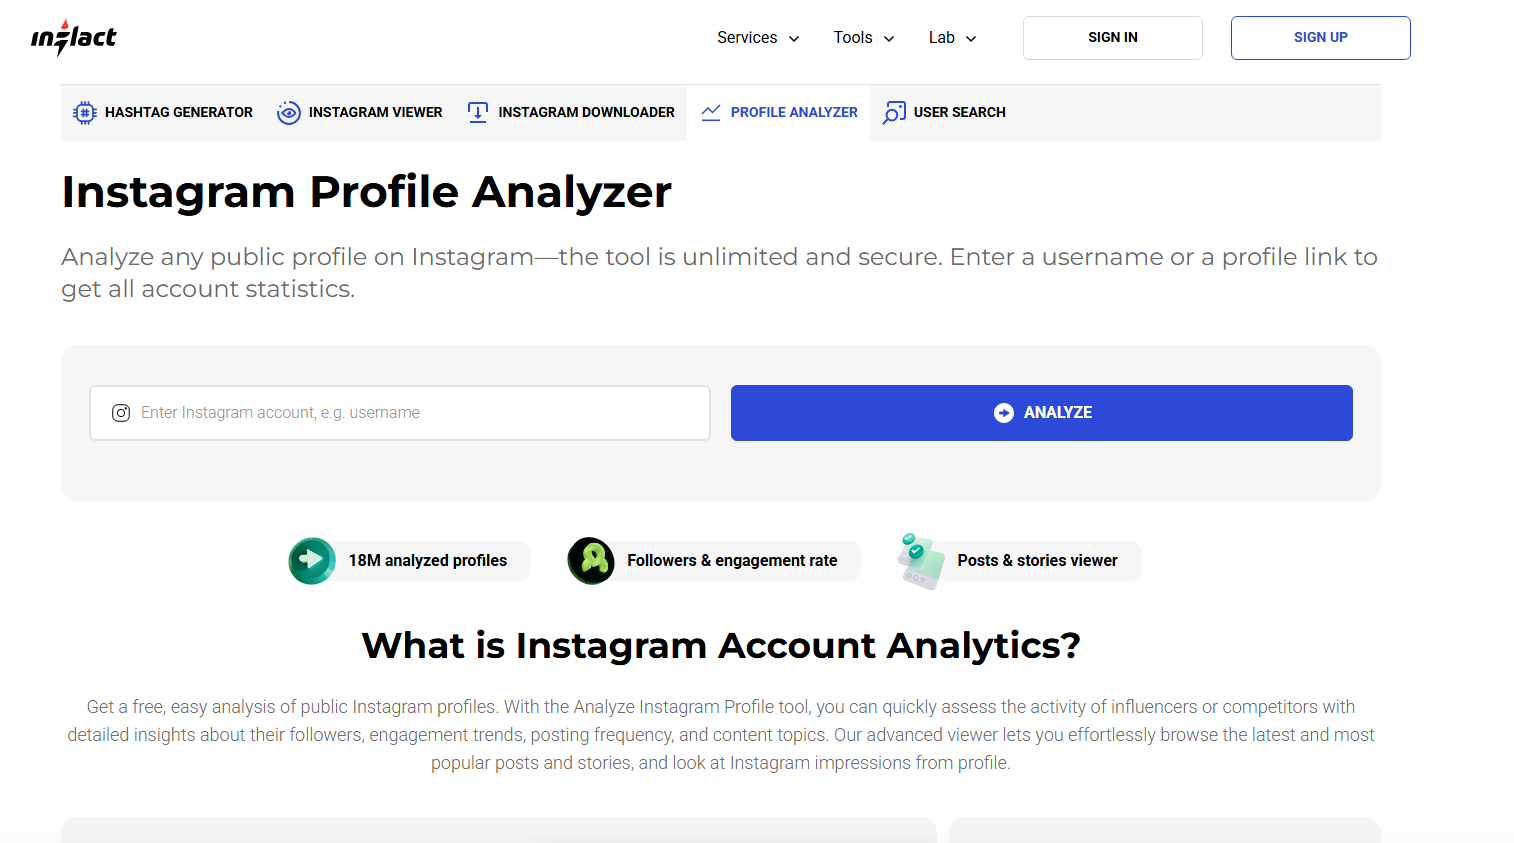Expand the Tools menu
The height and width of the screenshot is (843, 1514).
coord(863,37)
